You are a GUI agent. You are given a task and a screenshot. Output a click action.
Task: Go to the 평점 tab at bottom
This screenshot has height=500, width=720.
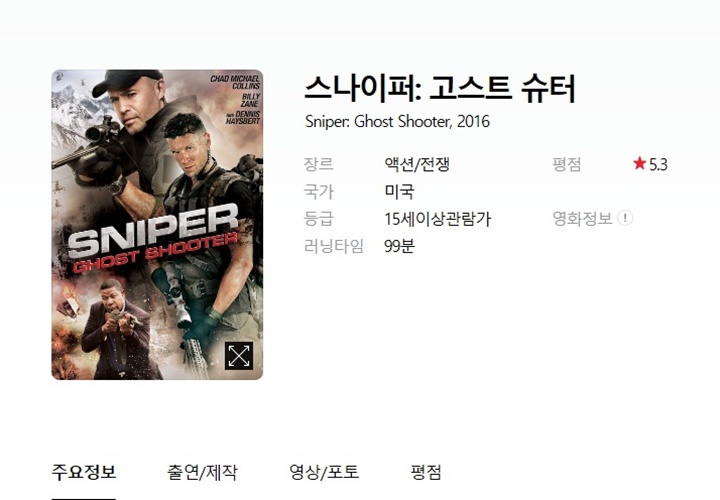(426, 472)
